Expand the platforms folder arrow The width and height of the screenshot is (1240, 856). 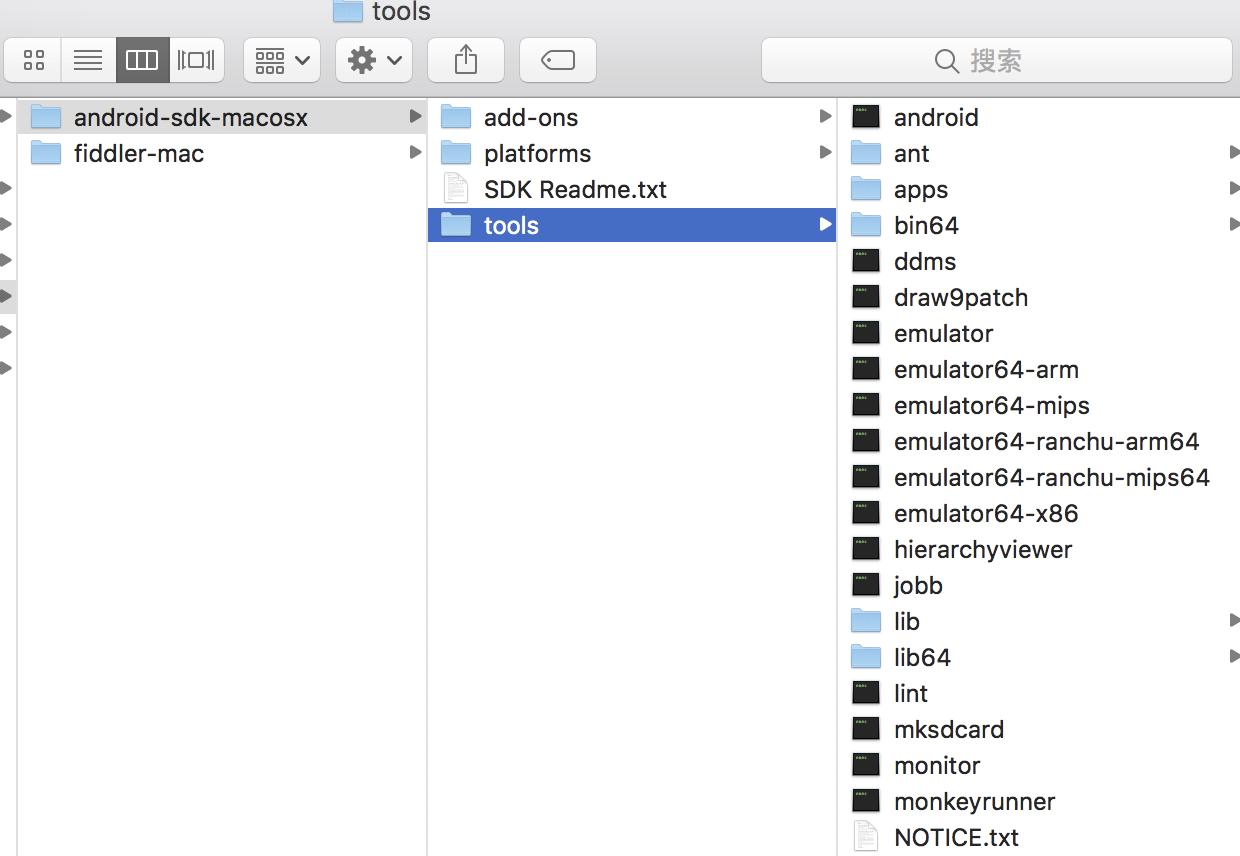825,152
